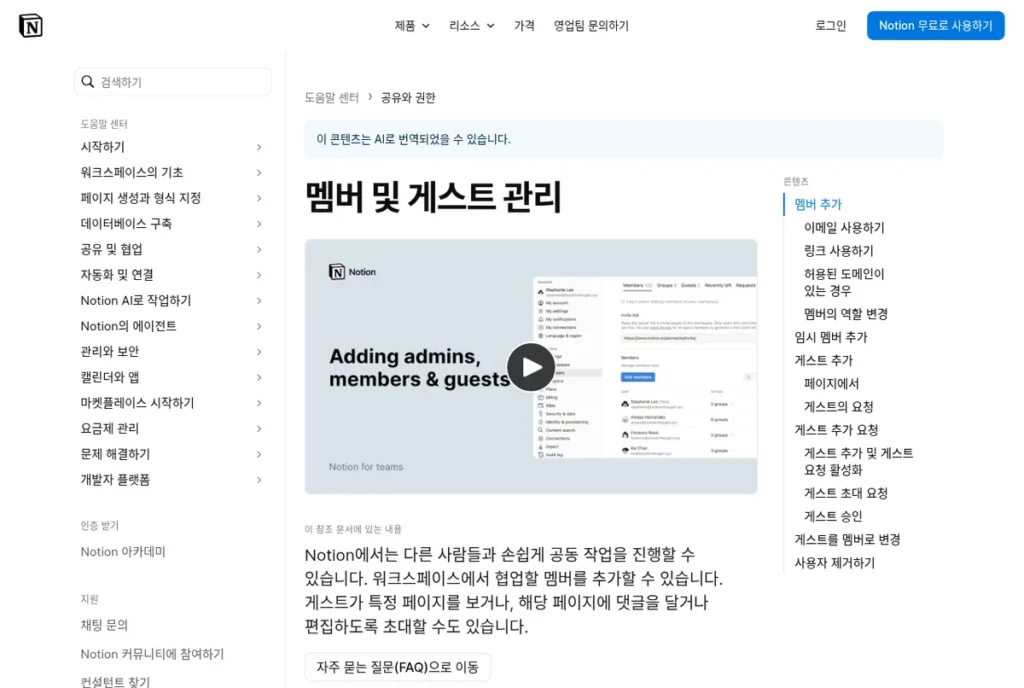The image size is (1024, 688).
Task: Jump to 게스트 승인 section
Action: 833,516
